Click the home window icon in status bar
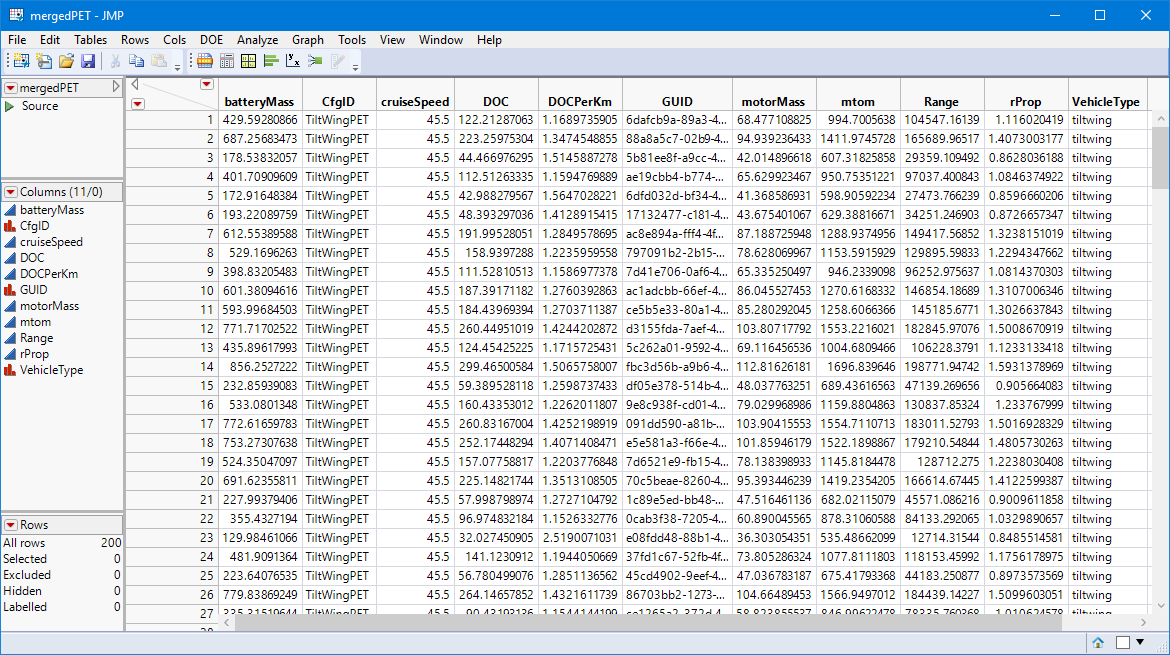 click(1098, 642)
